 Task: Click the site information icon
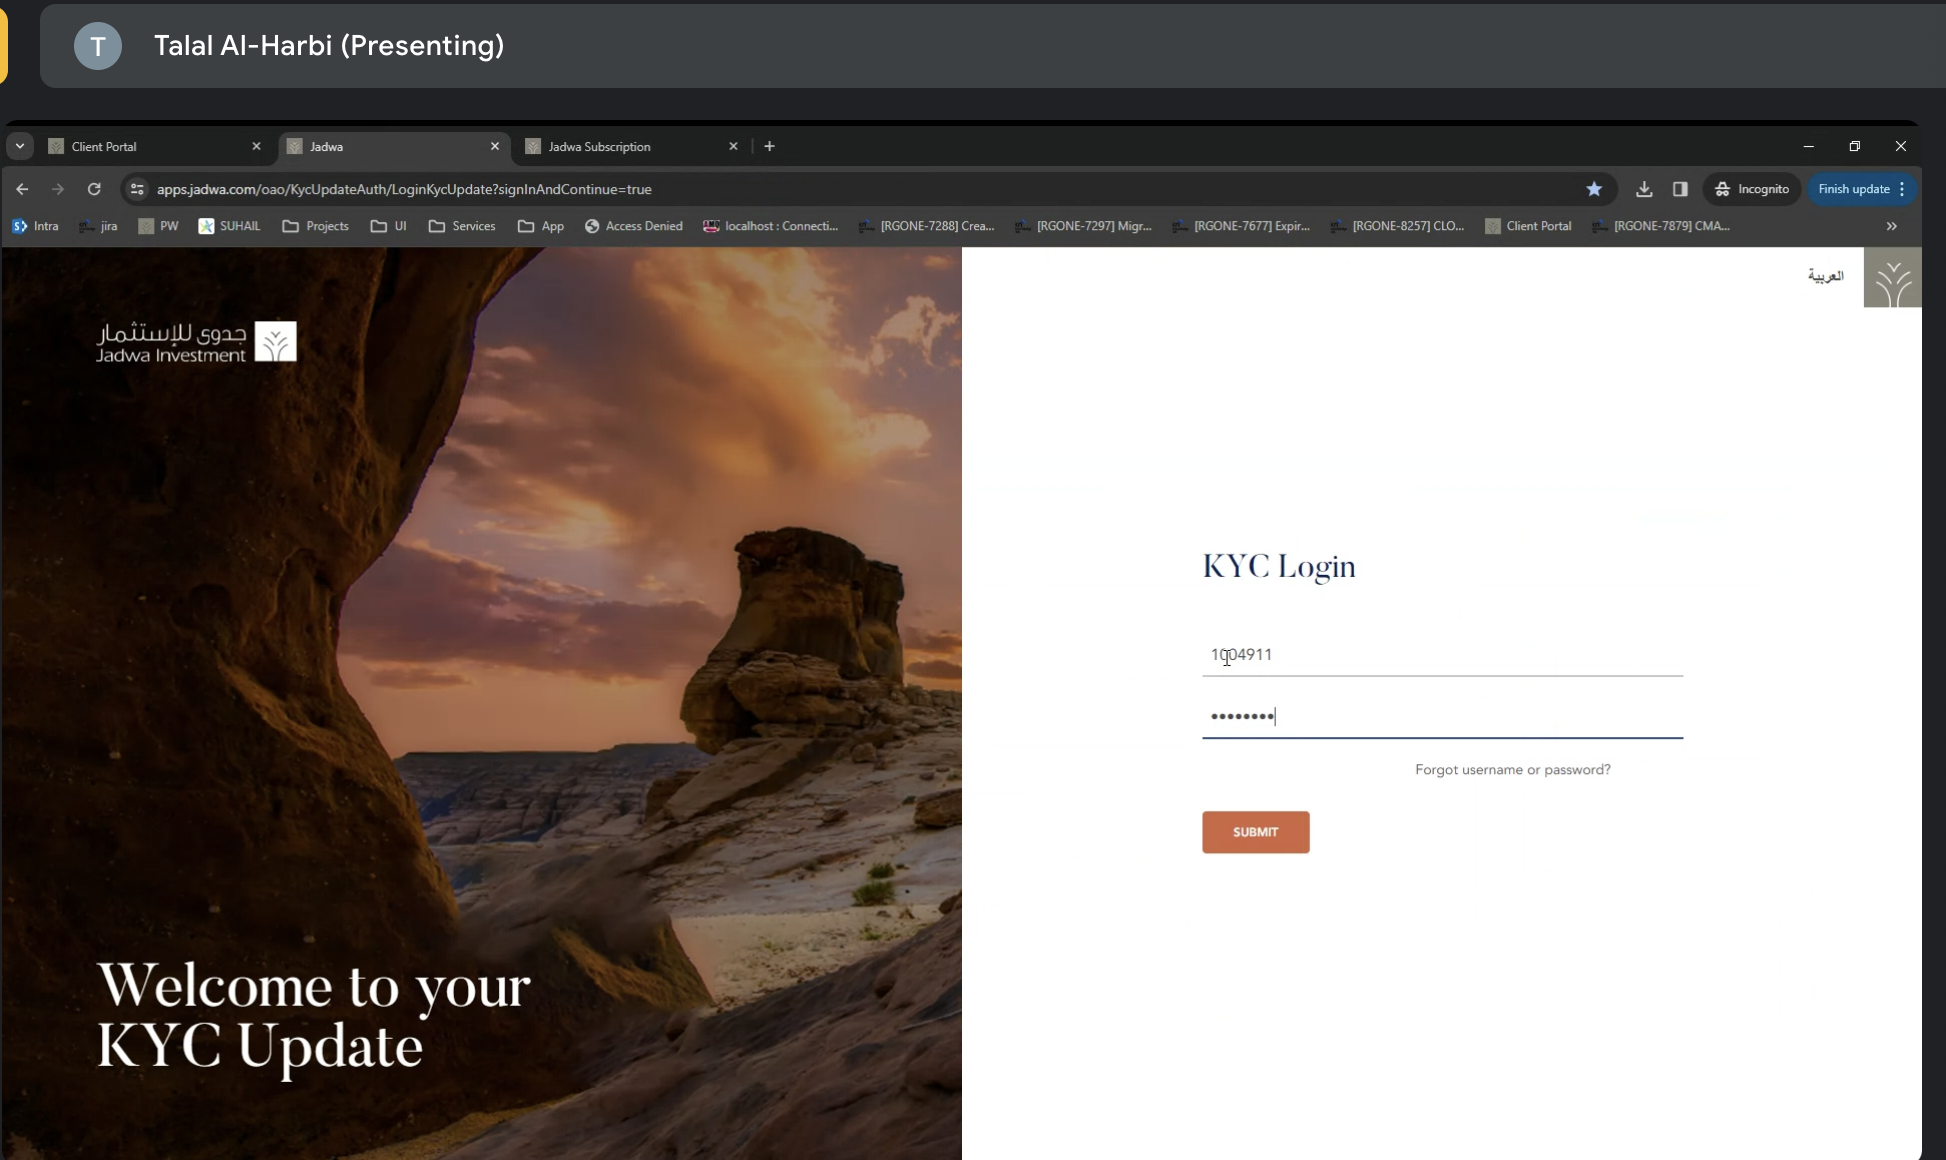pos(138,189)
